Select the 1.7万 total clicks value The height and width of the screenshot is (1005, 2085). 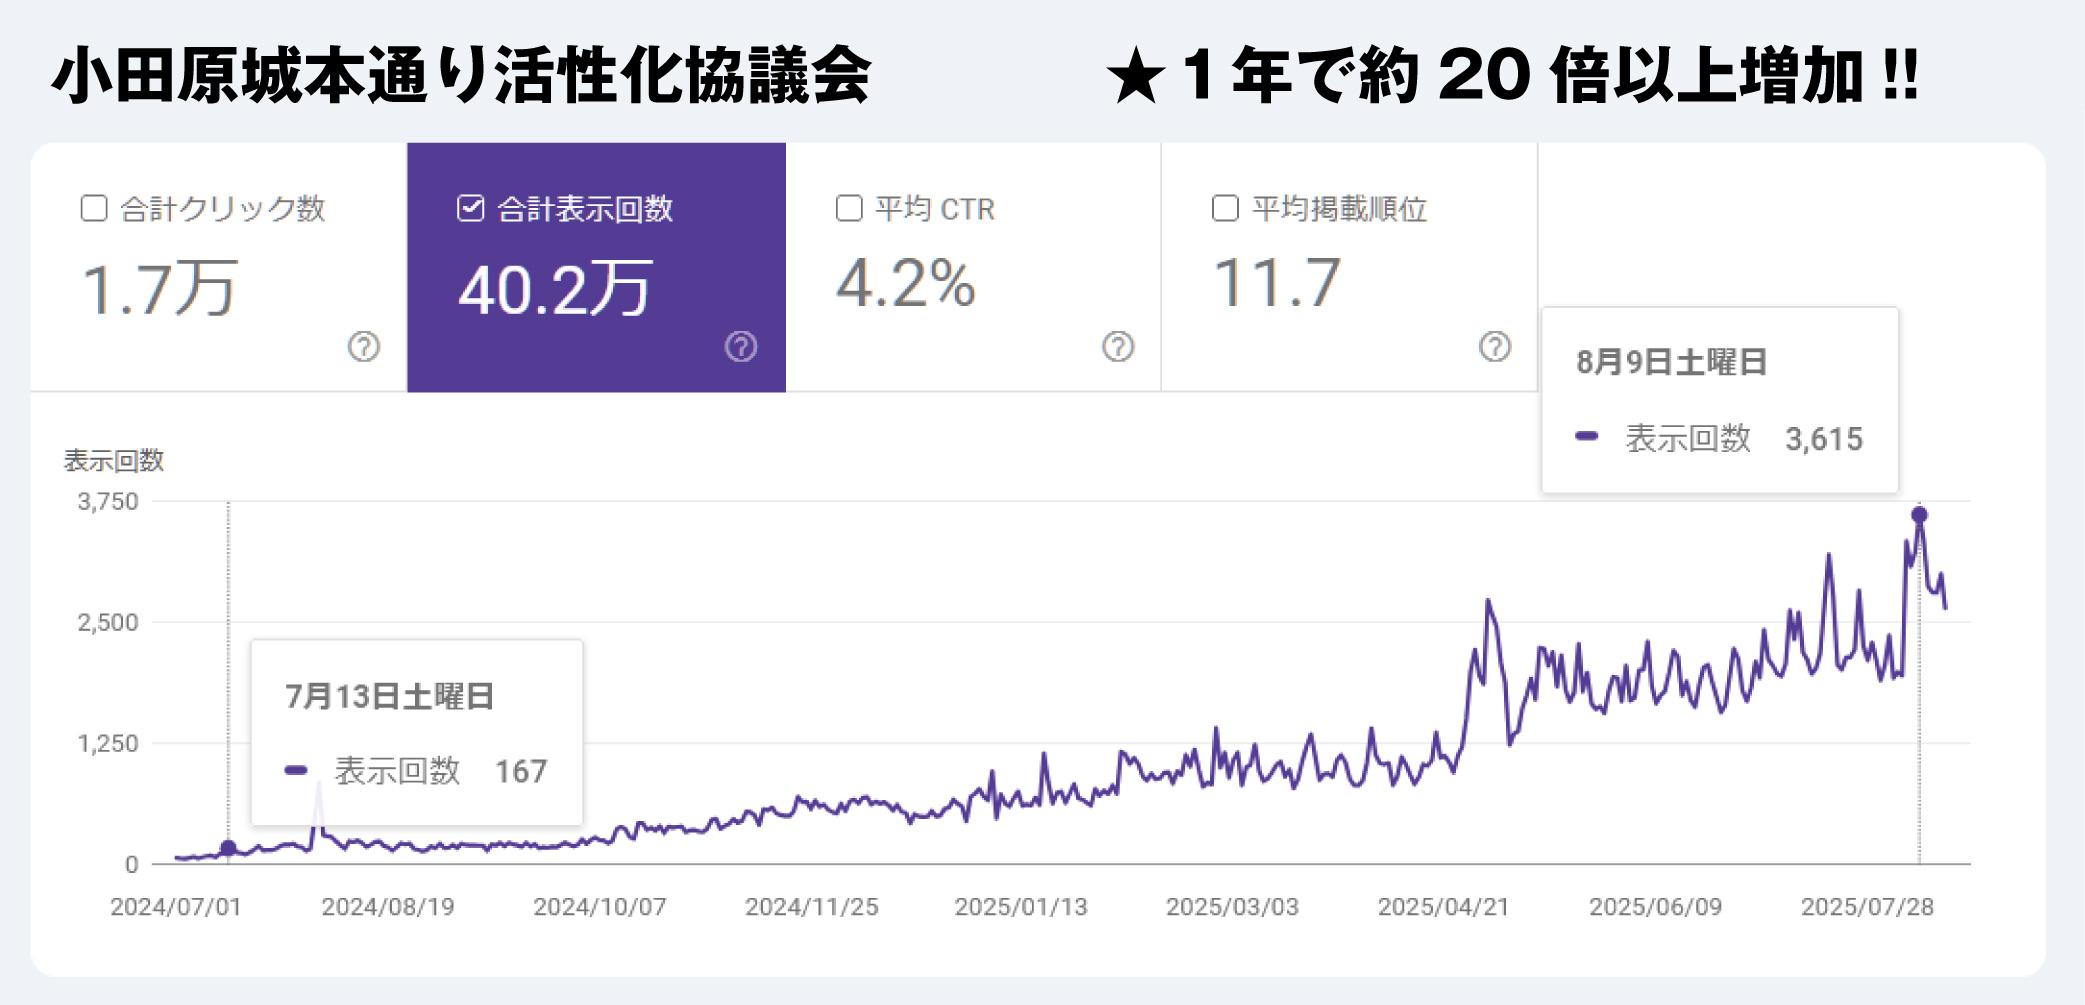click(x=158, y=289)
